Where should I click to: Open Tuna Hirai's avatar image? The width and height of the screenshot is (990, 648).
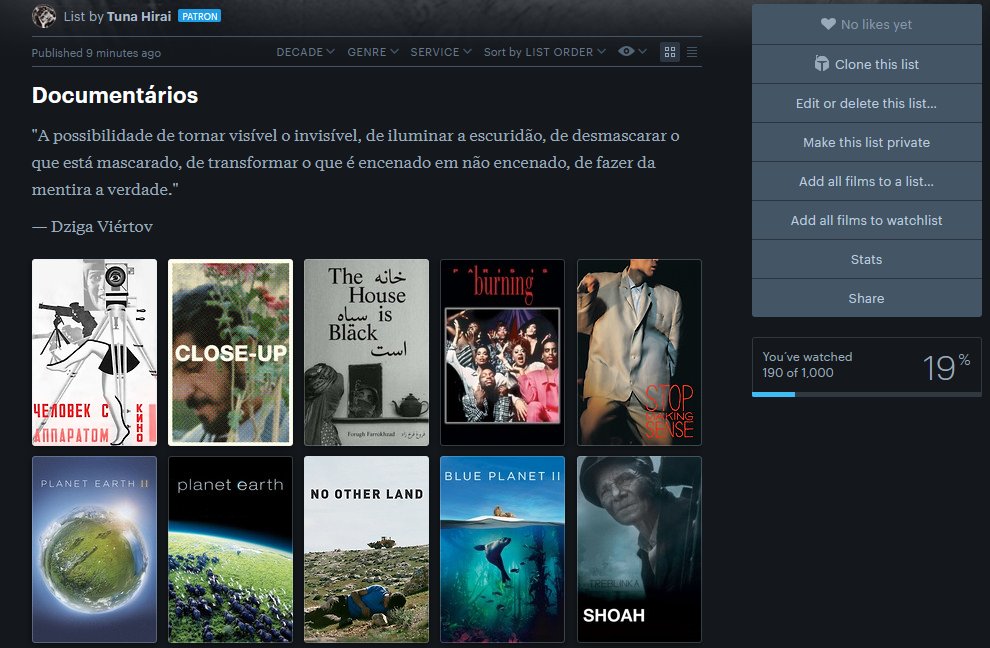[44, 16]
